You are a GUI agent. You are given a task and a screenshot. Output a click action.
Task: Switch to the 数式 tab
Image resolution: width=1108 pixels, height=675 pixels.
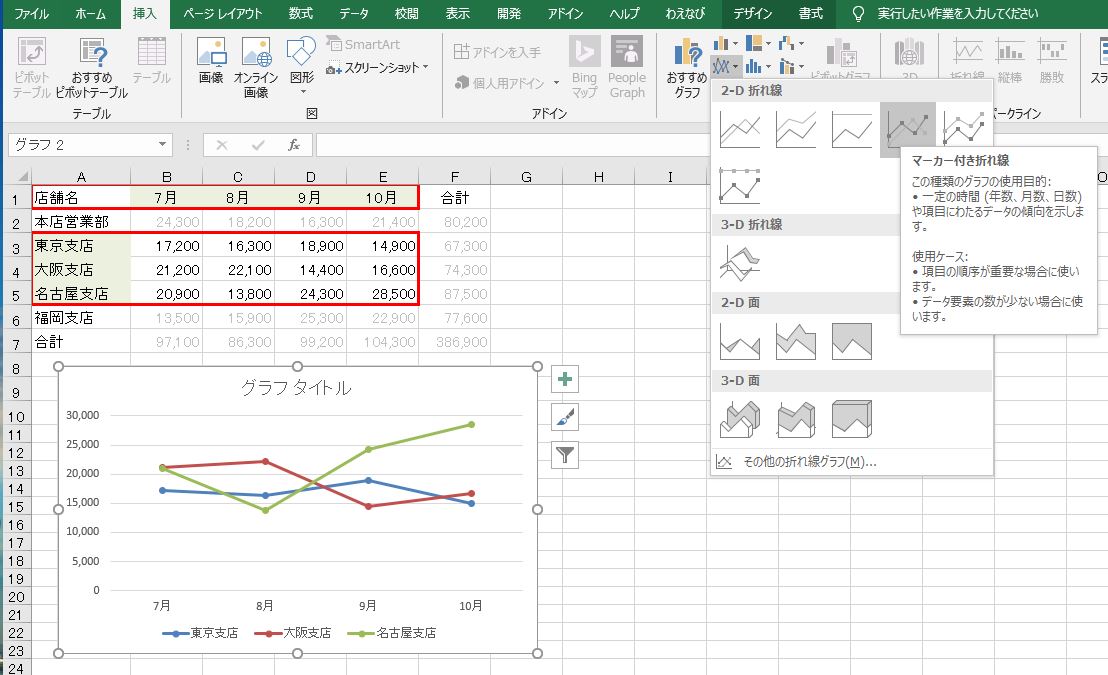301,13
